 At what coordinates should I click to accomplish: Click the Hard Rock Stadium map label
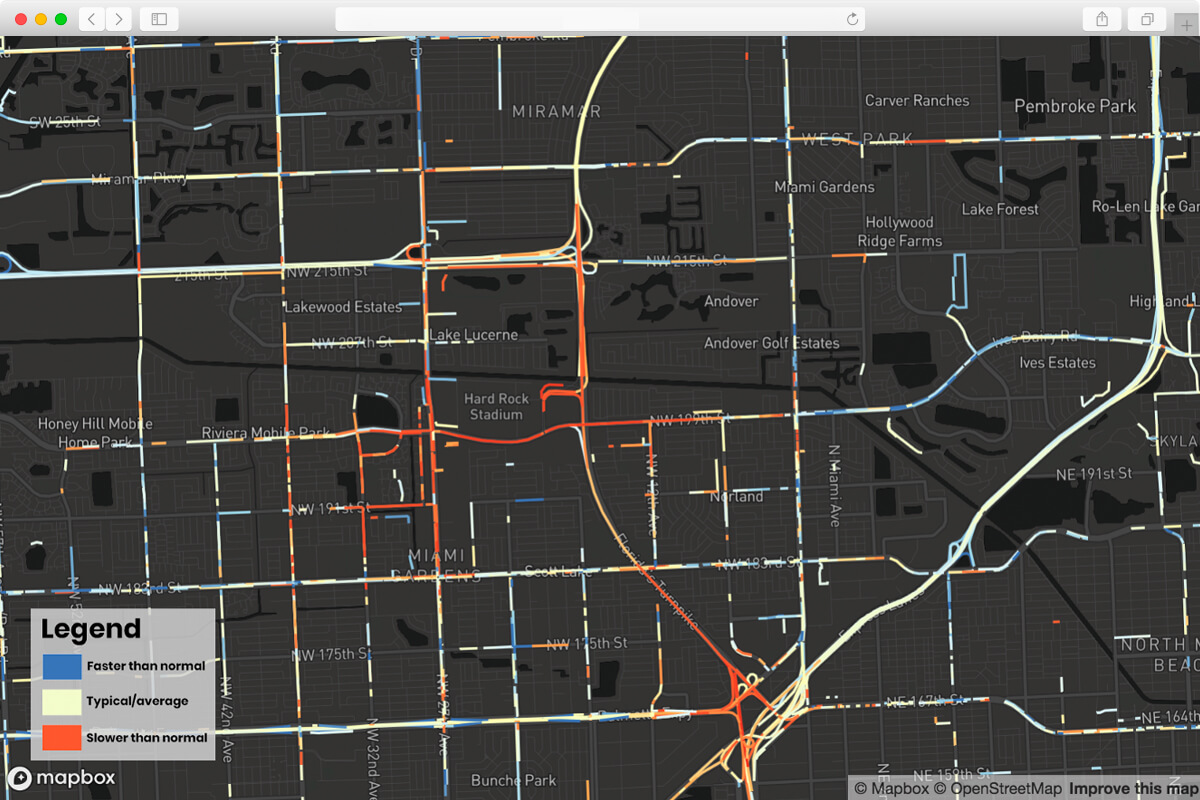(496, 404)
